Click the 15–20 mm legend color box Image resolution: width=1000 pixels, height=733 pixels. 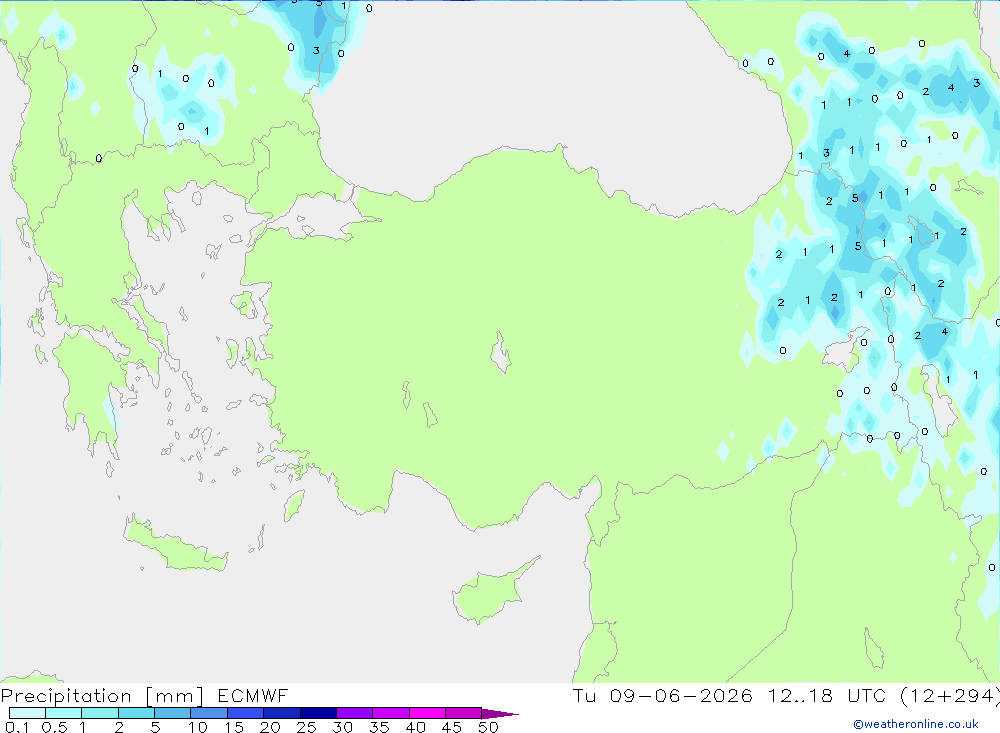245,713
